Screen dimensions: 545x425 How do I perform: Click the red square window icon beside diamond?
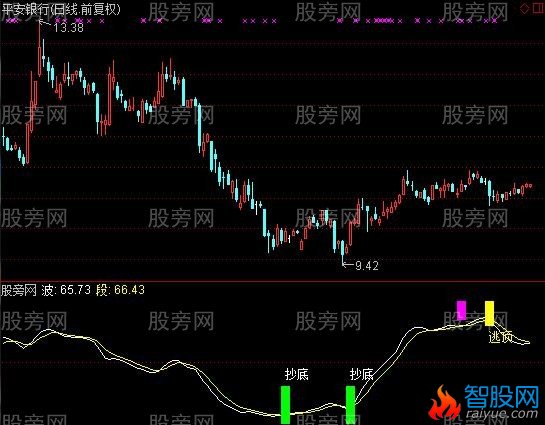[539, 8]
